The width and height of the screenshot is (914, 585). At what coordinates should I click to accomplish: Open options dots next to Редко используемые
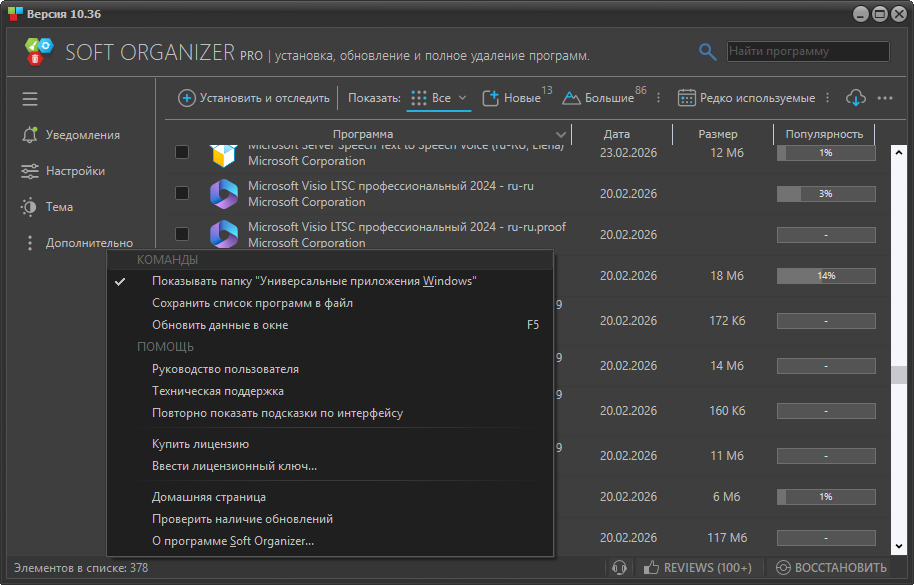[828, 98]
